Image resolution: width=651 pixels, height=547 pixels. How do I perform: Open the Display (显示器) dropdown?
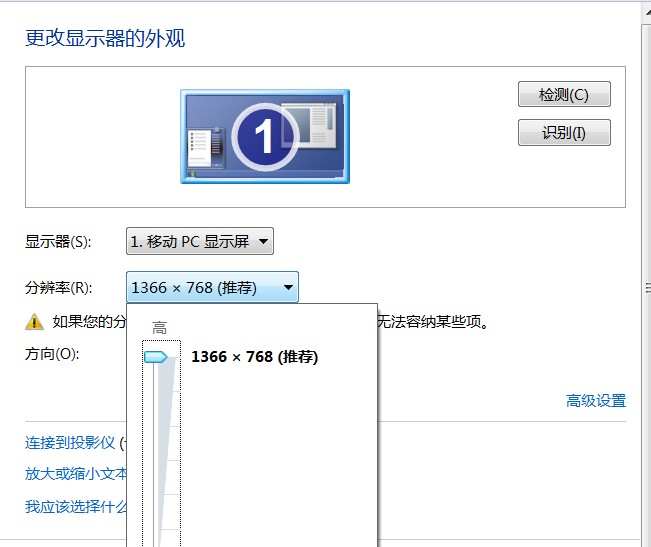click(200, 241)
